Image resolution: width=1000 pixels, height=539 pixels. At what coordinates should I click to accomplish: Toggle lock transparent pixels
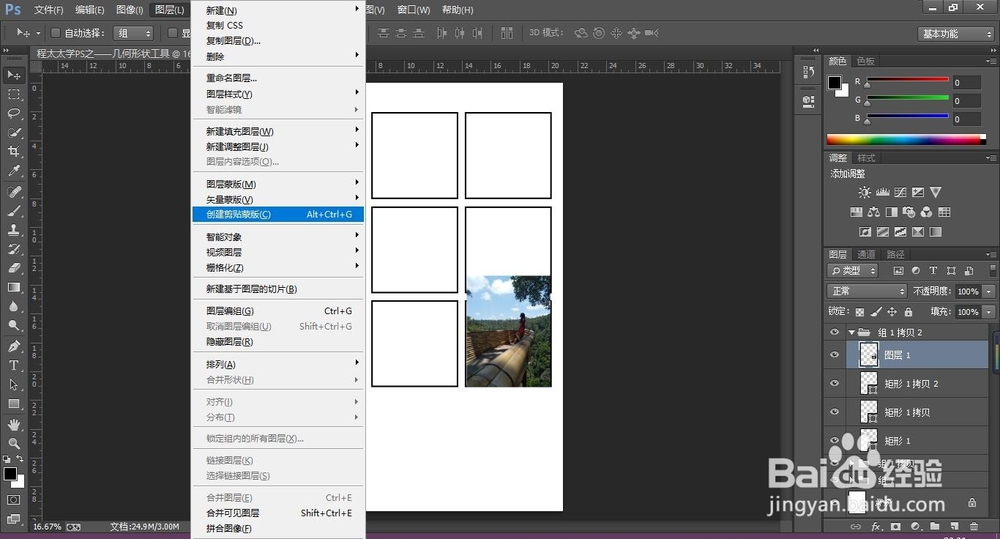860,312
